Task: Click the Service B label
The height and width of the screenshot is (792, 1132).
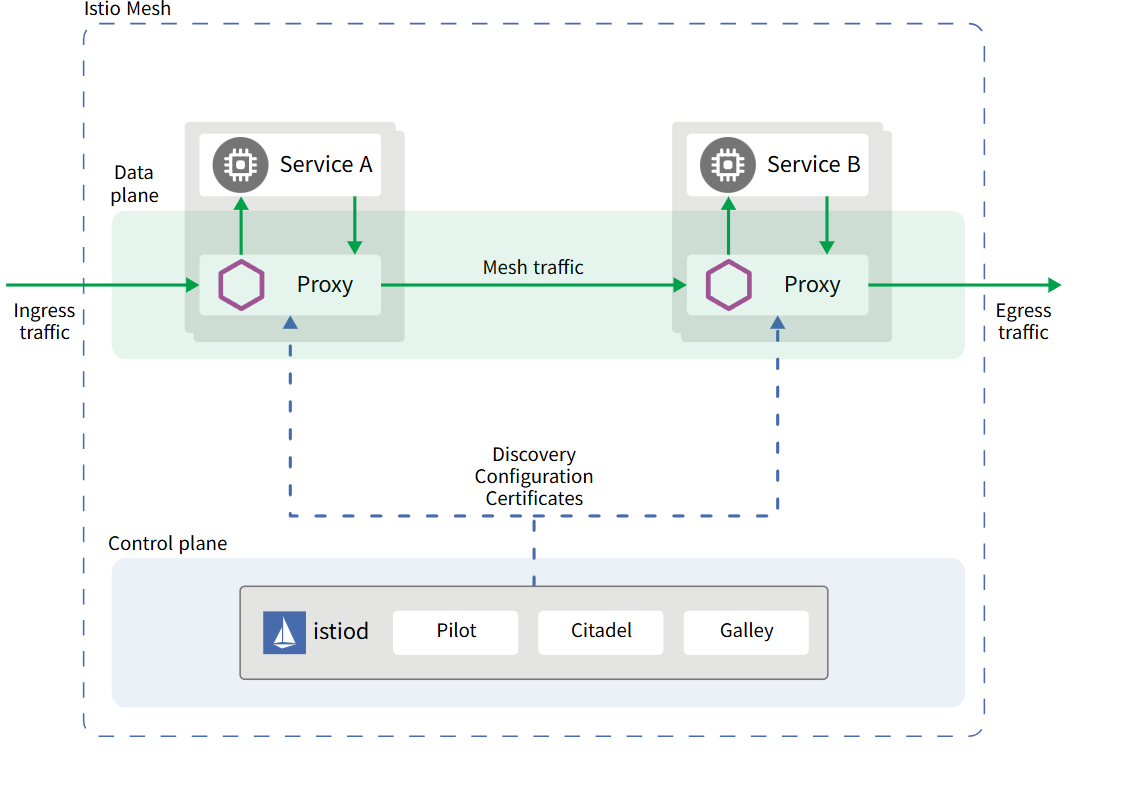Action: click(x=813, y=164)
